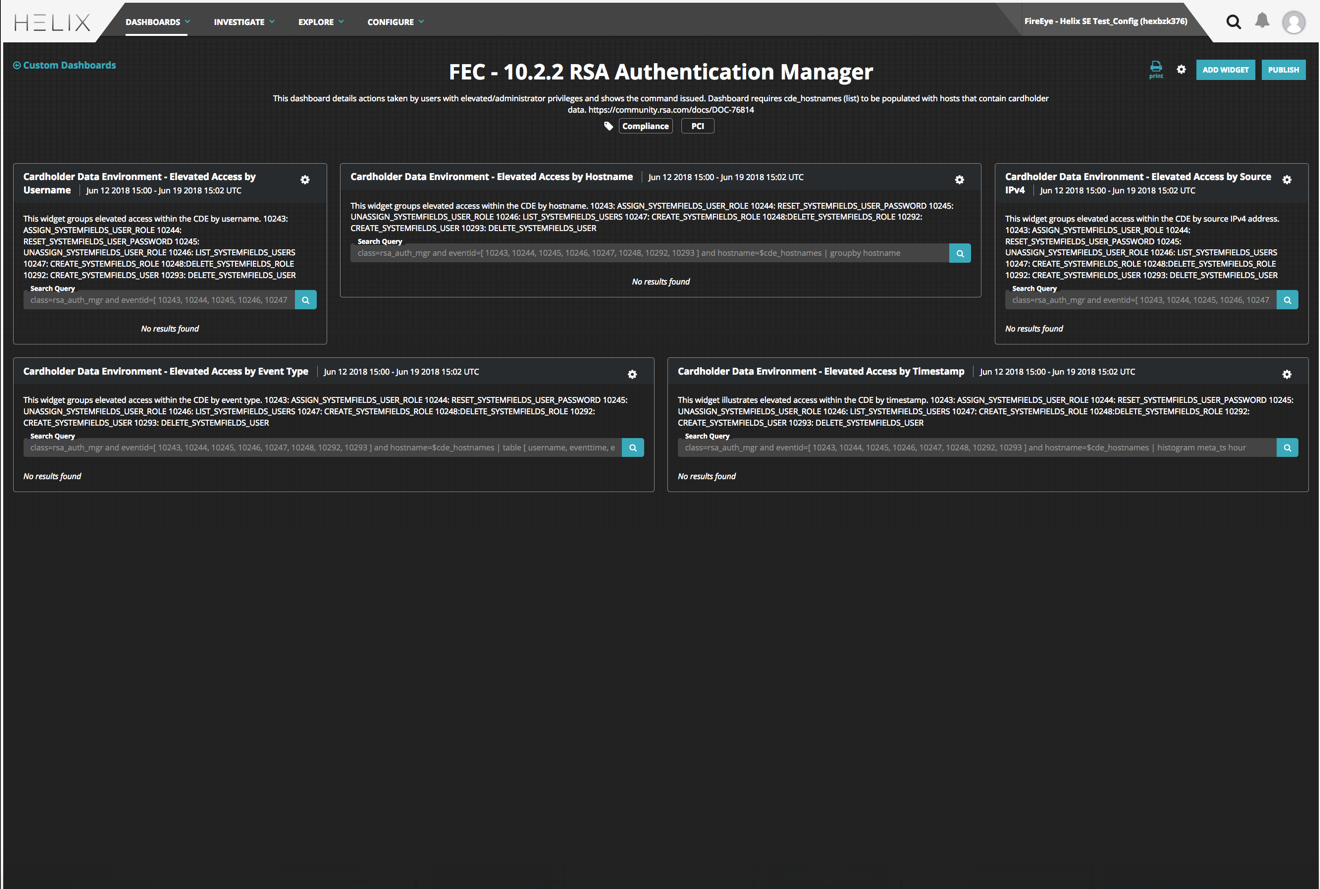The image size is (1320, 889).
Task: Run search in the Event Type widget
Action: (x=633, y=447)
